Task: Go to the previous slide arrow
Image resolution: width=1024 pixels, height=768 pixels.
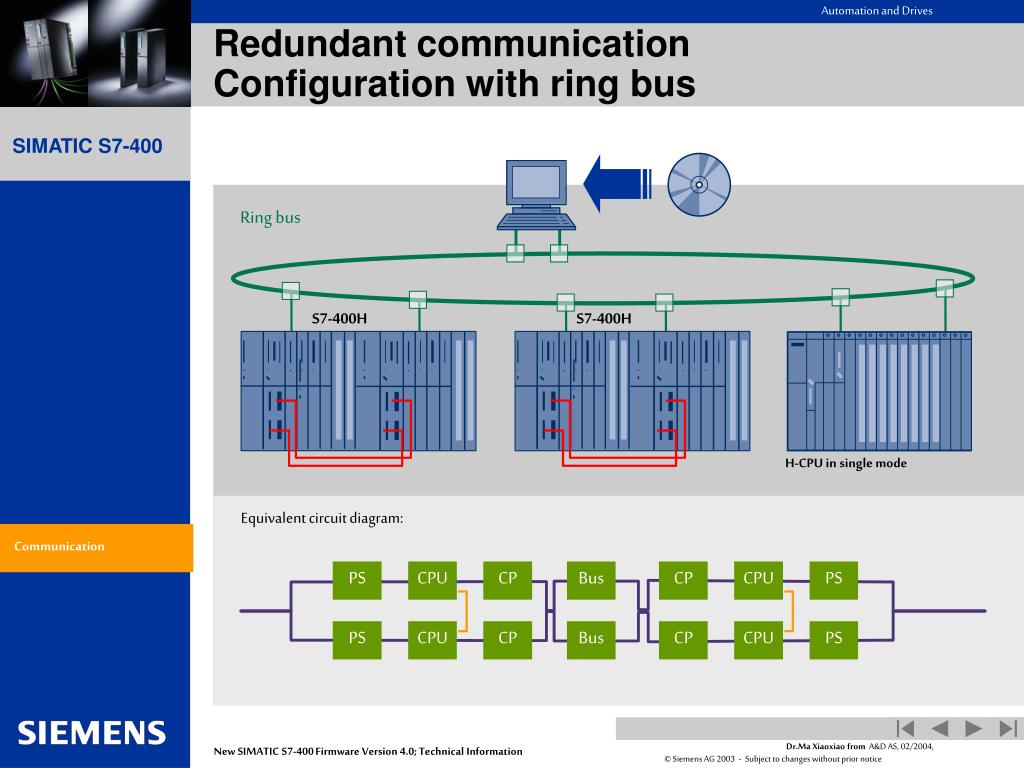Action: tap(940, 728)
